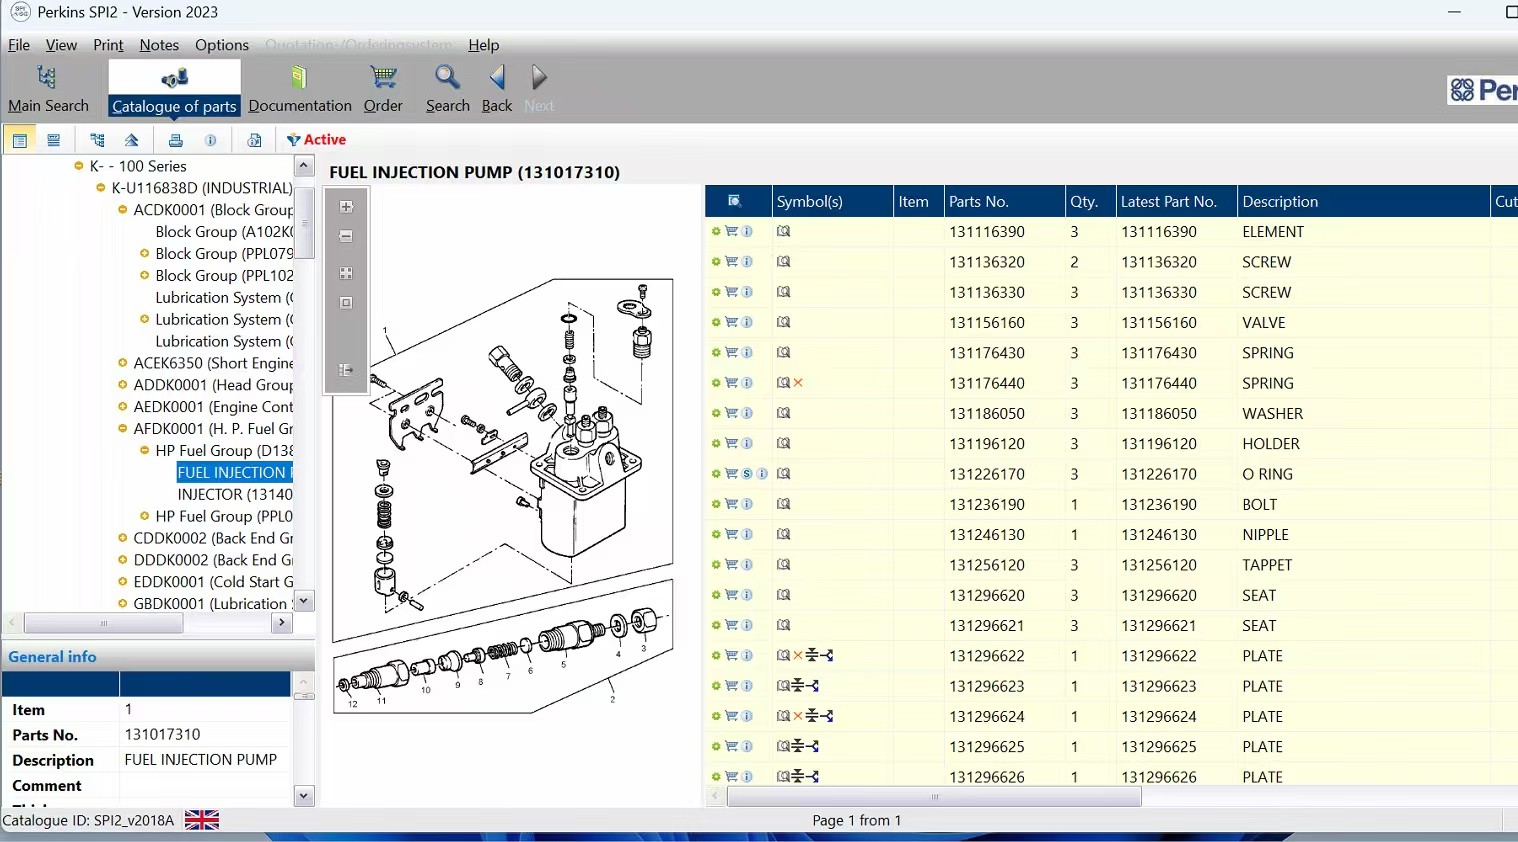Click the print icon in secondary toolbar

[x=176, y=140]
